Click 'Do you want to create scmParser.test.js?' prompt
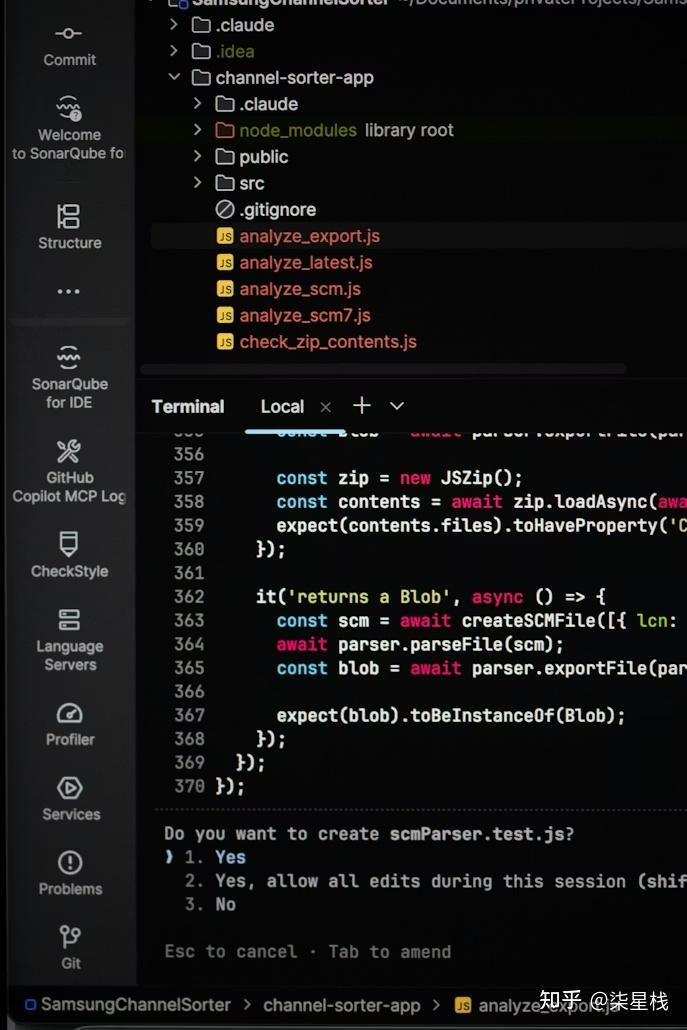 tap(368, 834)
